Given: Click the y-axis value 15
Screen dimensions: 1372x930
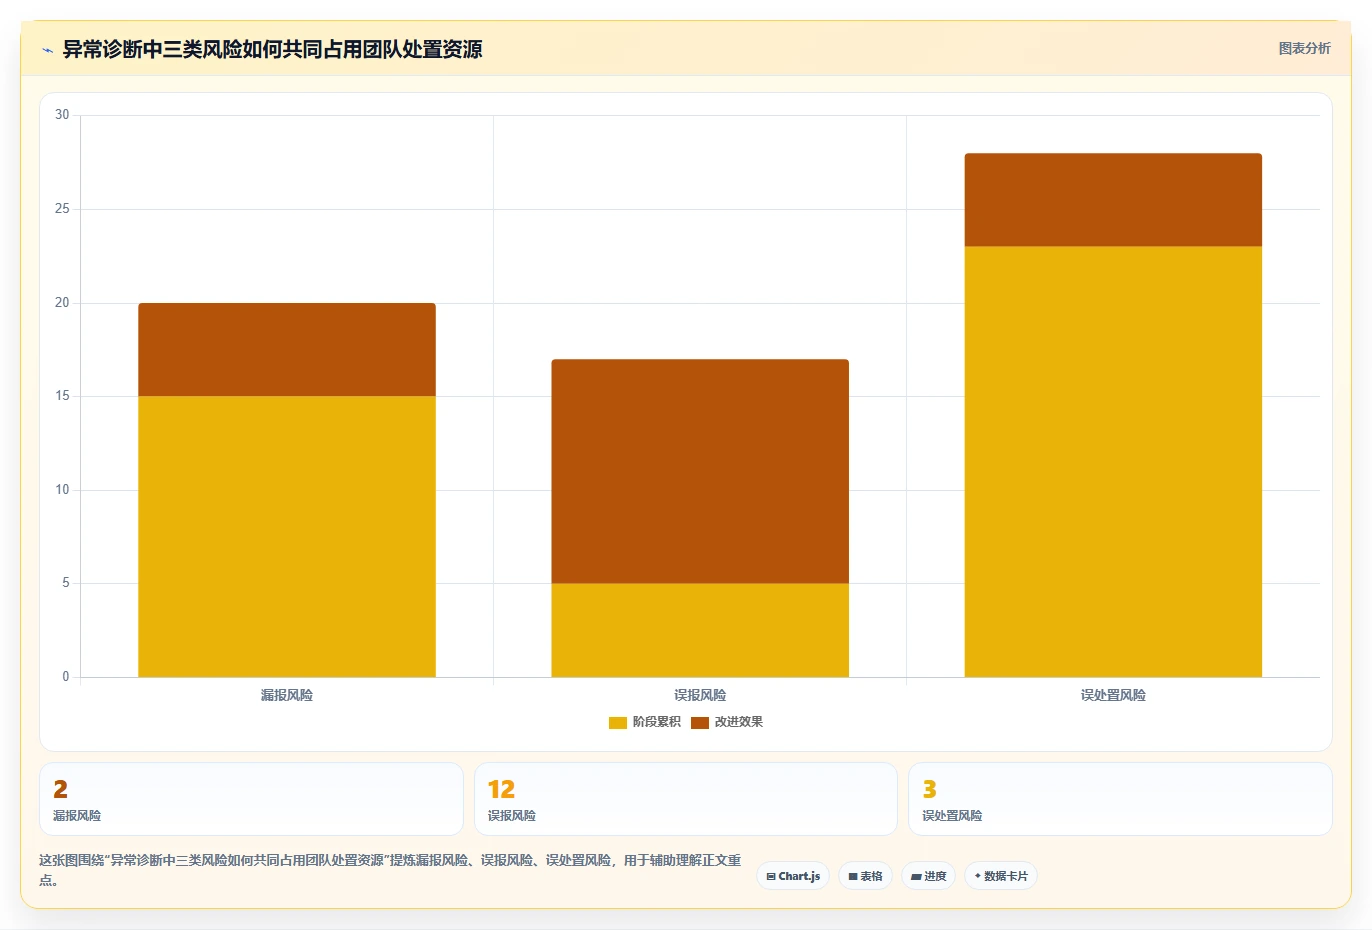Looking at the screenshot, I should coord(62,396).
